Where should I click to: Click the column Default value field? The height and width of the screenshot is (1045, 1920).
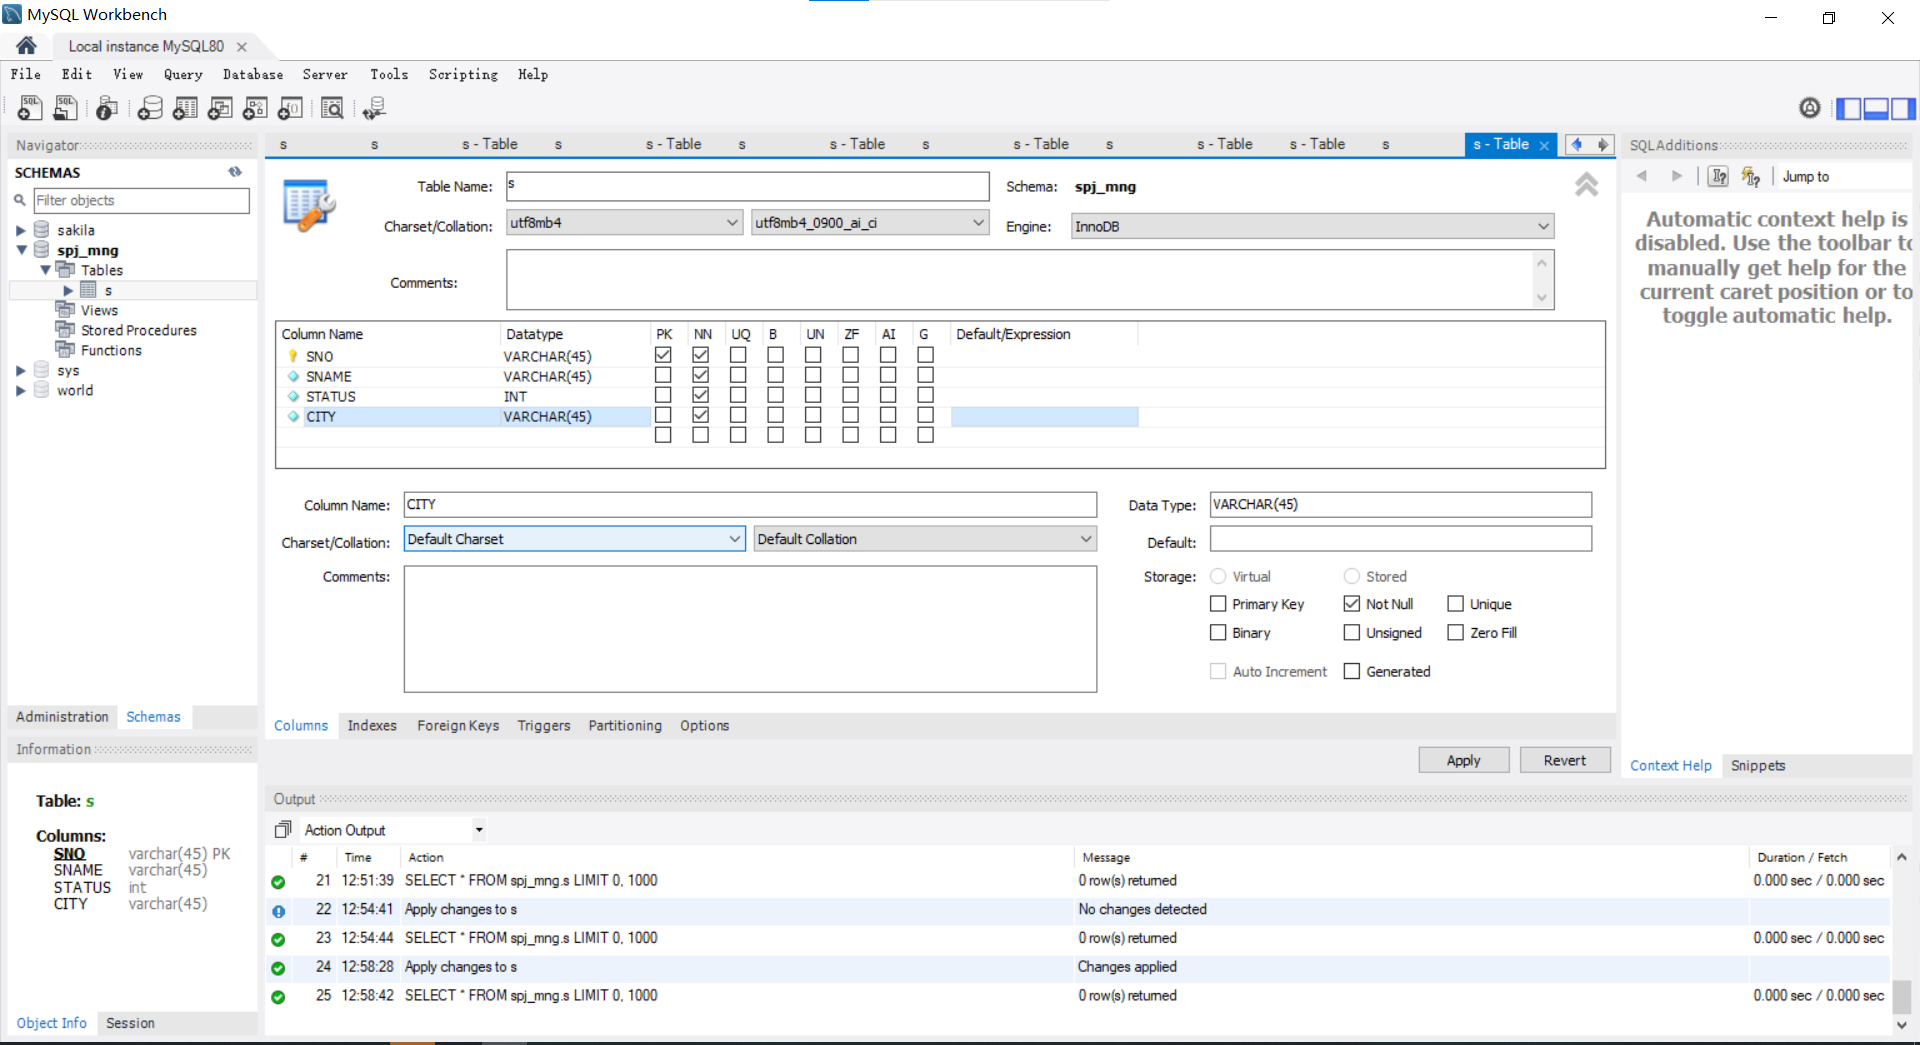pyautogui.click(x=1400, y=539)
